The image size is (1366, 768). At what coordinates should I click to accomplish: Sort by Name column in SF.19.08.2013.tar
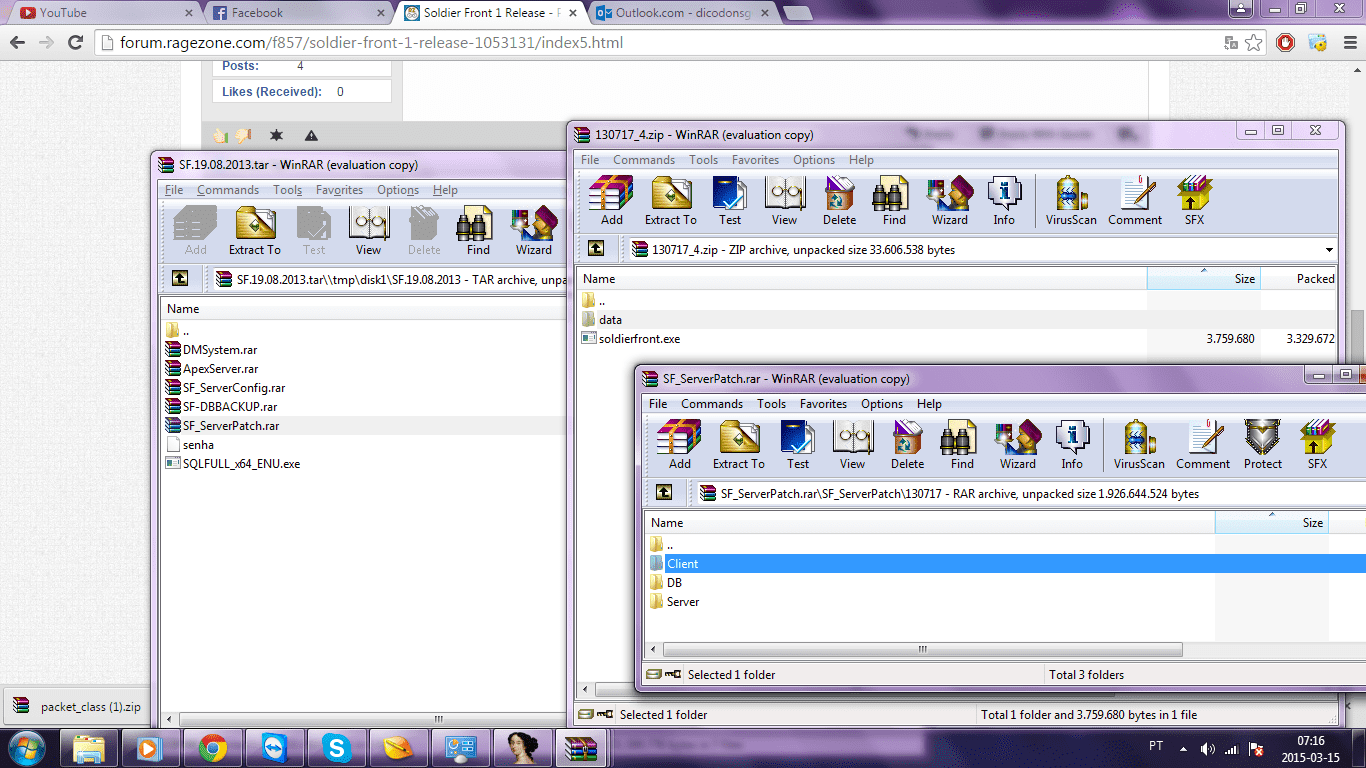pyautogui.click(x=362, y=309)
